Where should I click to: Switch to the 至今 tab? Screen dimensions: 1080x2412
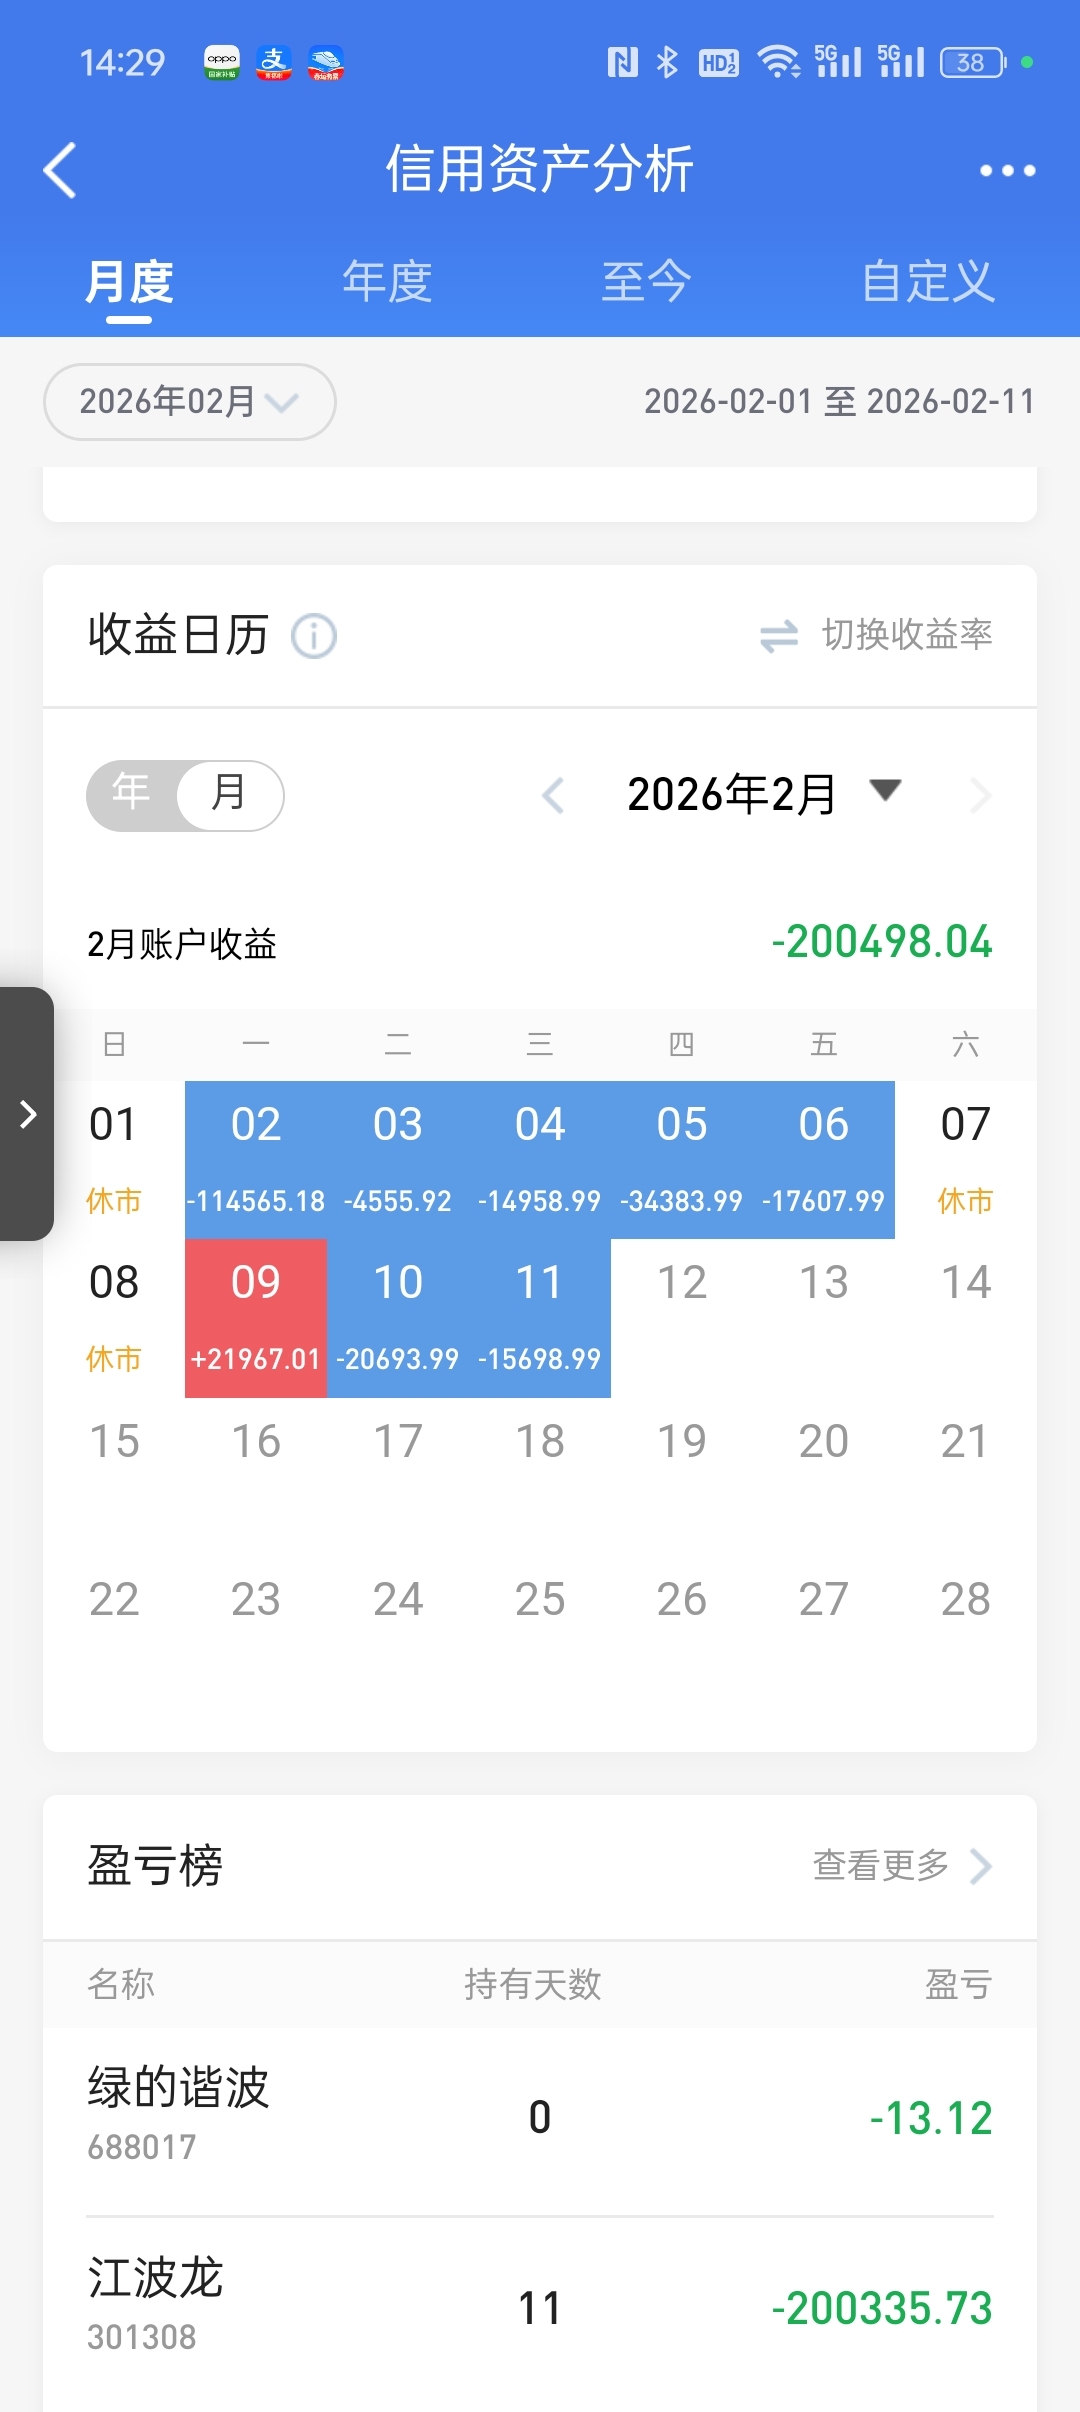tap(646, 282)
